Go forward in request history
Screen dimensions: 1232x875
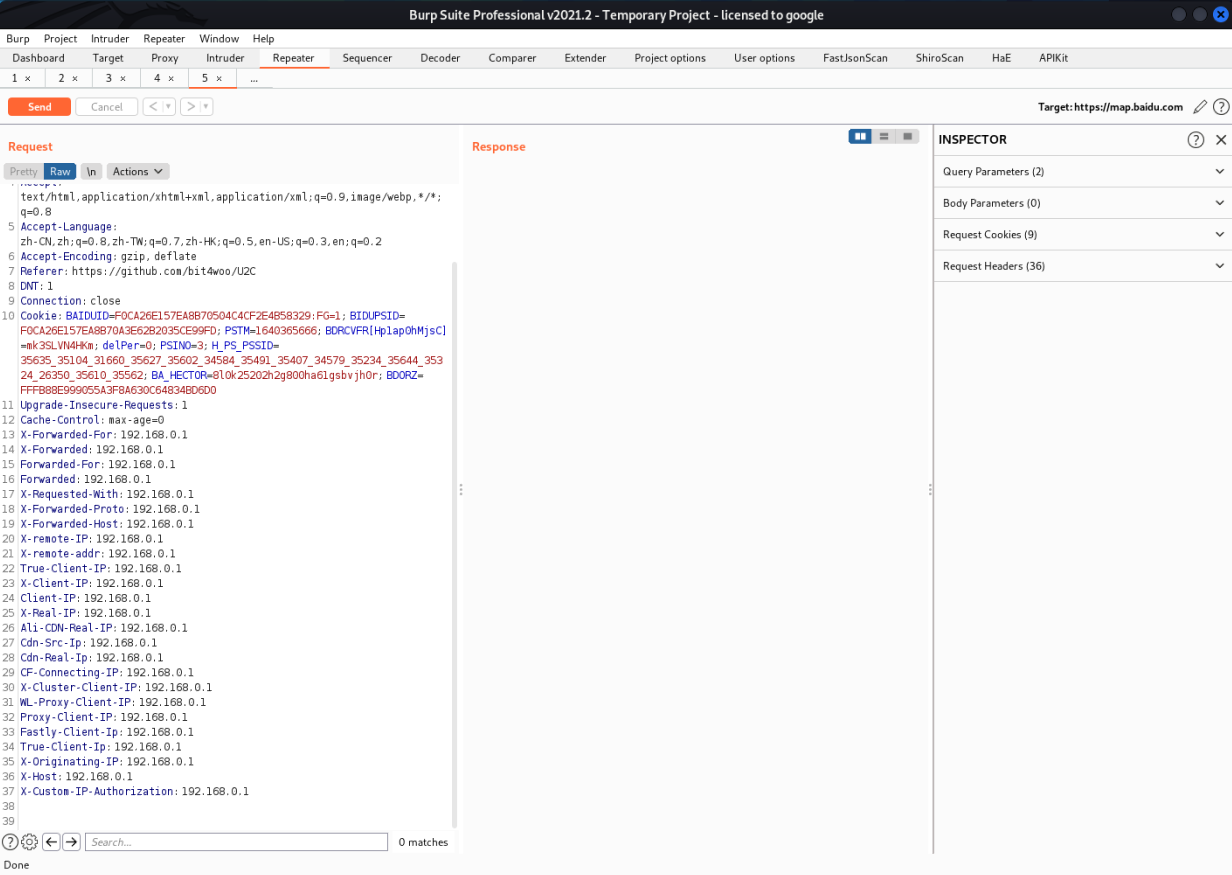(x=190, y=107)
